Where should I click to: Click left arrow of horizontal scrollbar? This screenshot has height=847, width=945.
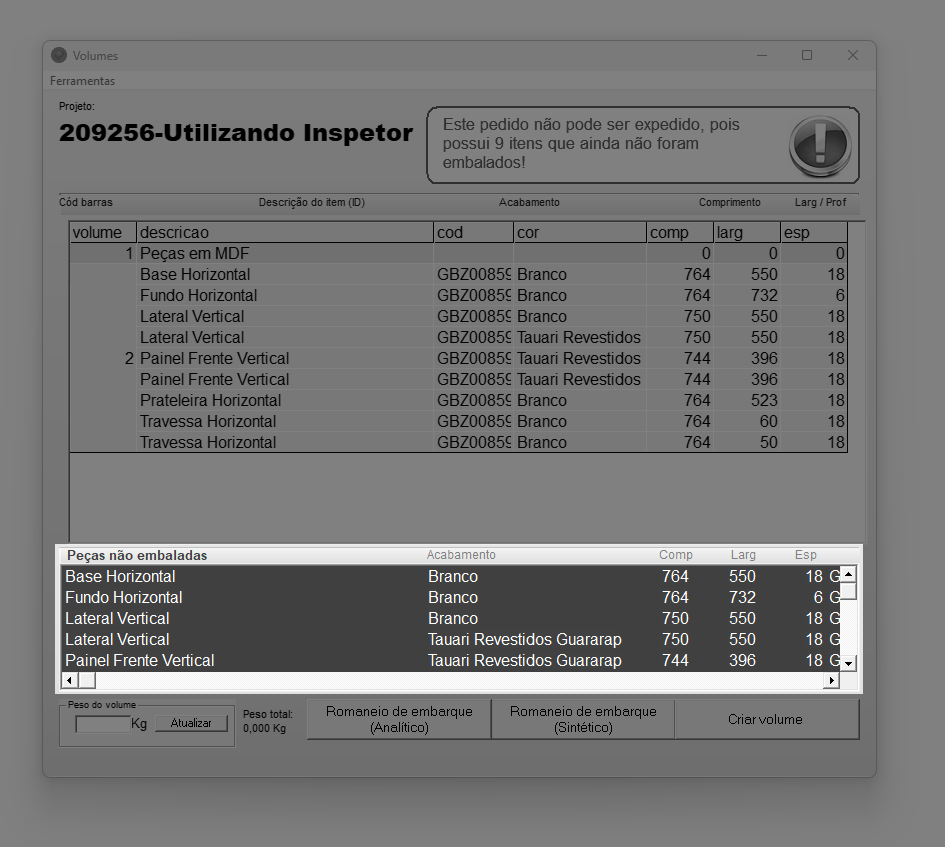coord(69,680)
